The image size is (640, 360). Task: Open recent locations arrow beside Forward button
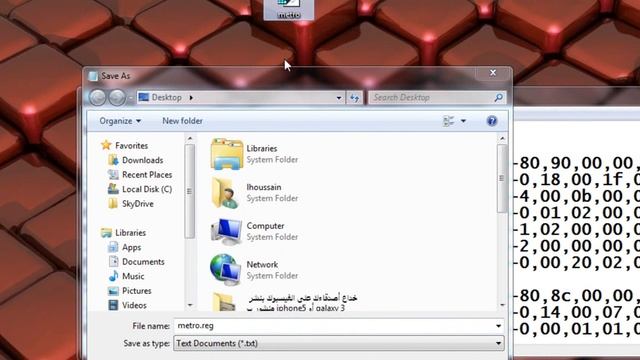131,98
